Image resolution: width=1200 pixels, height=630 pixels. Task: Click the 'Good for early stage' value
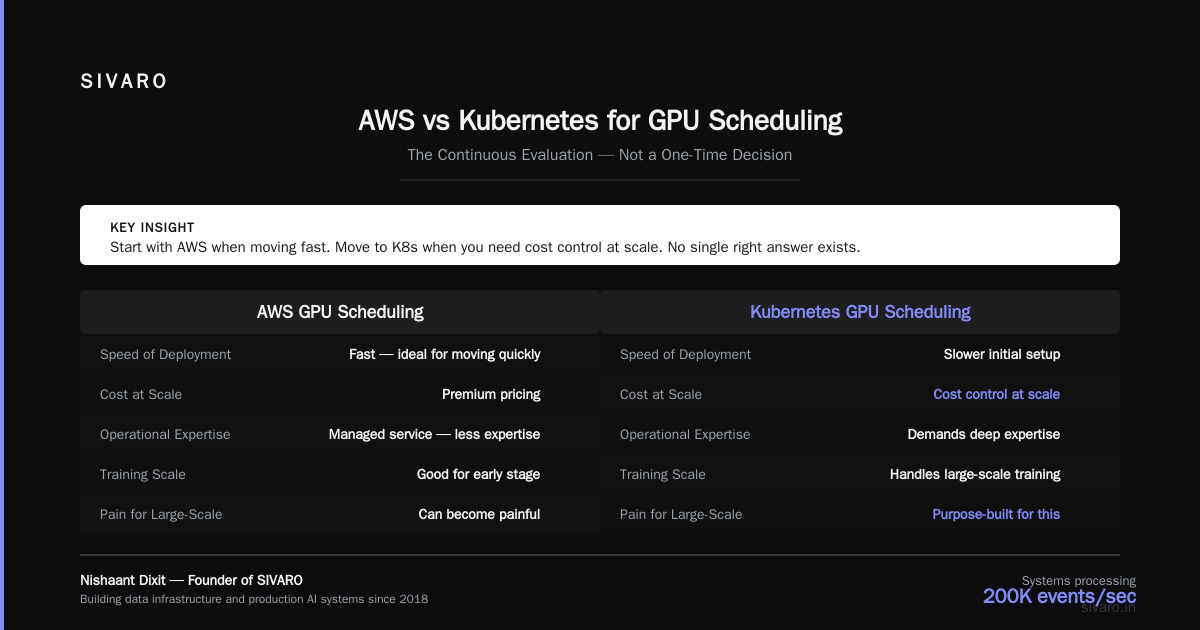coord(478,474)
